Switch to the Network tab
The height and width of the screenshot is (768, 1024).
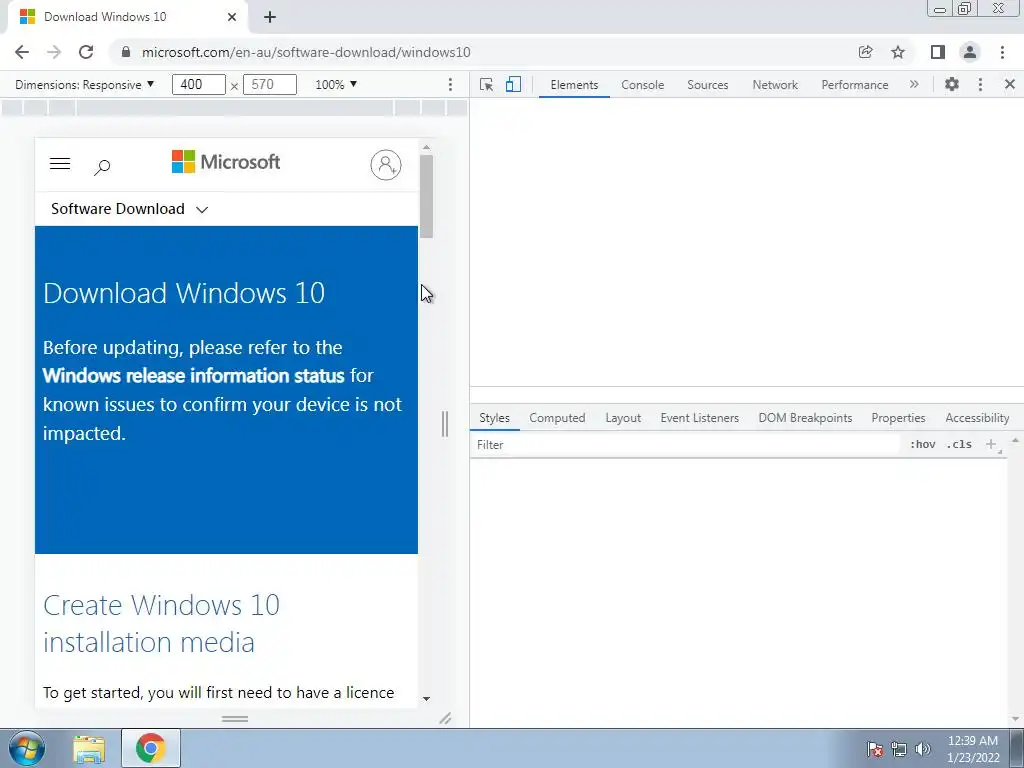pos(775,85)
